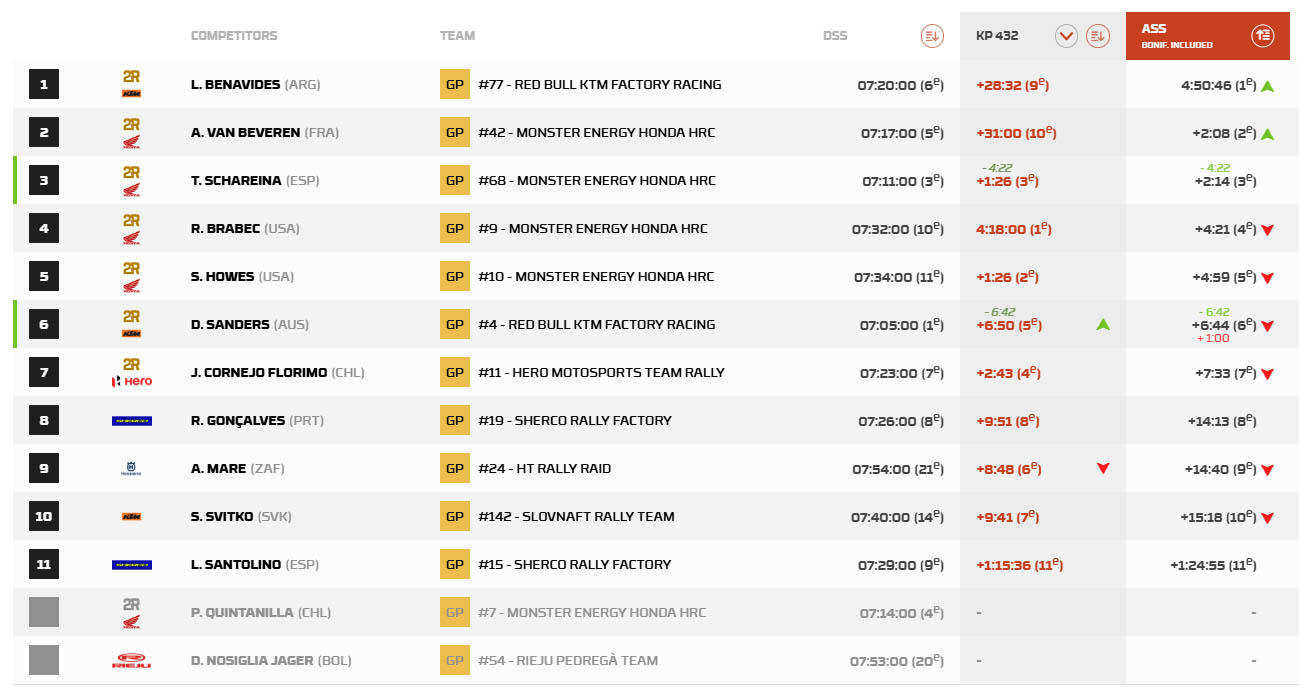Click position badge 6 for D. Sanders
Image resolution: width=1299 pixels, height=694 pixels.
coord(44,325)
